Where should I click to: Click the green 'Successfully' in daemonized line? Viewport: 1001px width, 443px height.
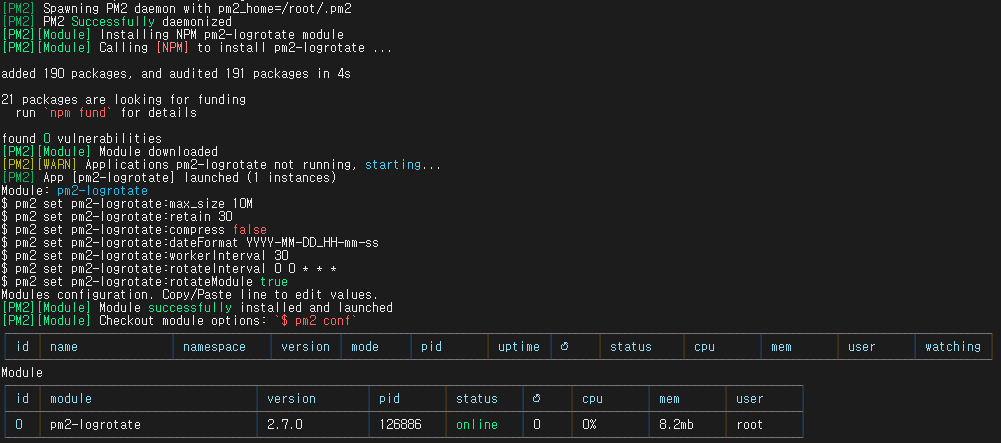(x=113, y=22)
